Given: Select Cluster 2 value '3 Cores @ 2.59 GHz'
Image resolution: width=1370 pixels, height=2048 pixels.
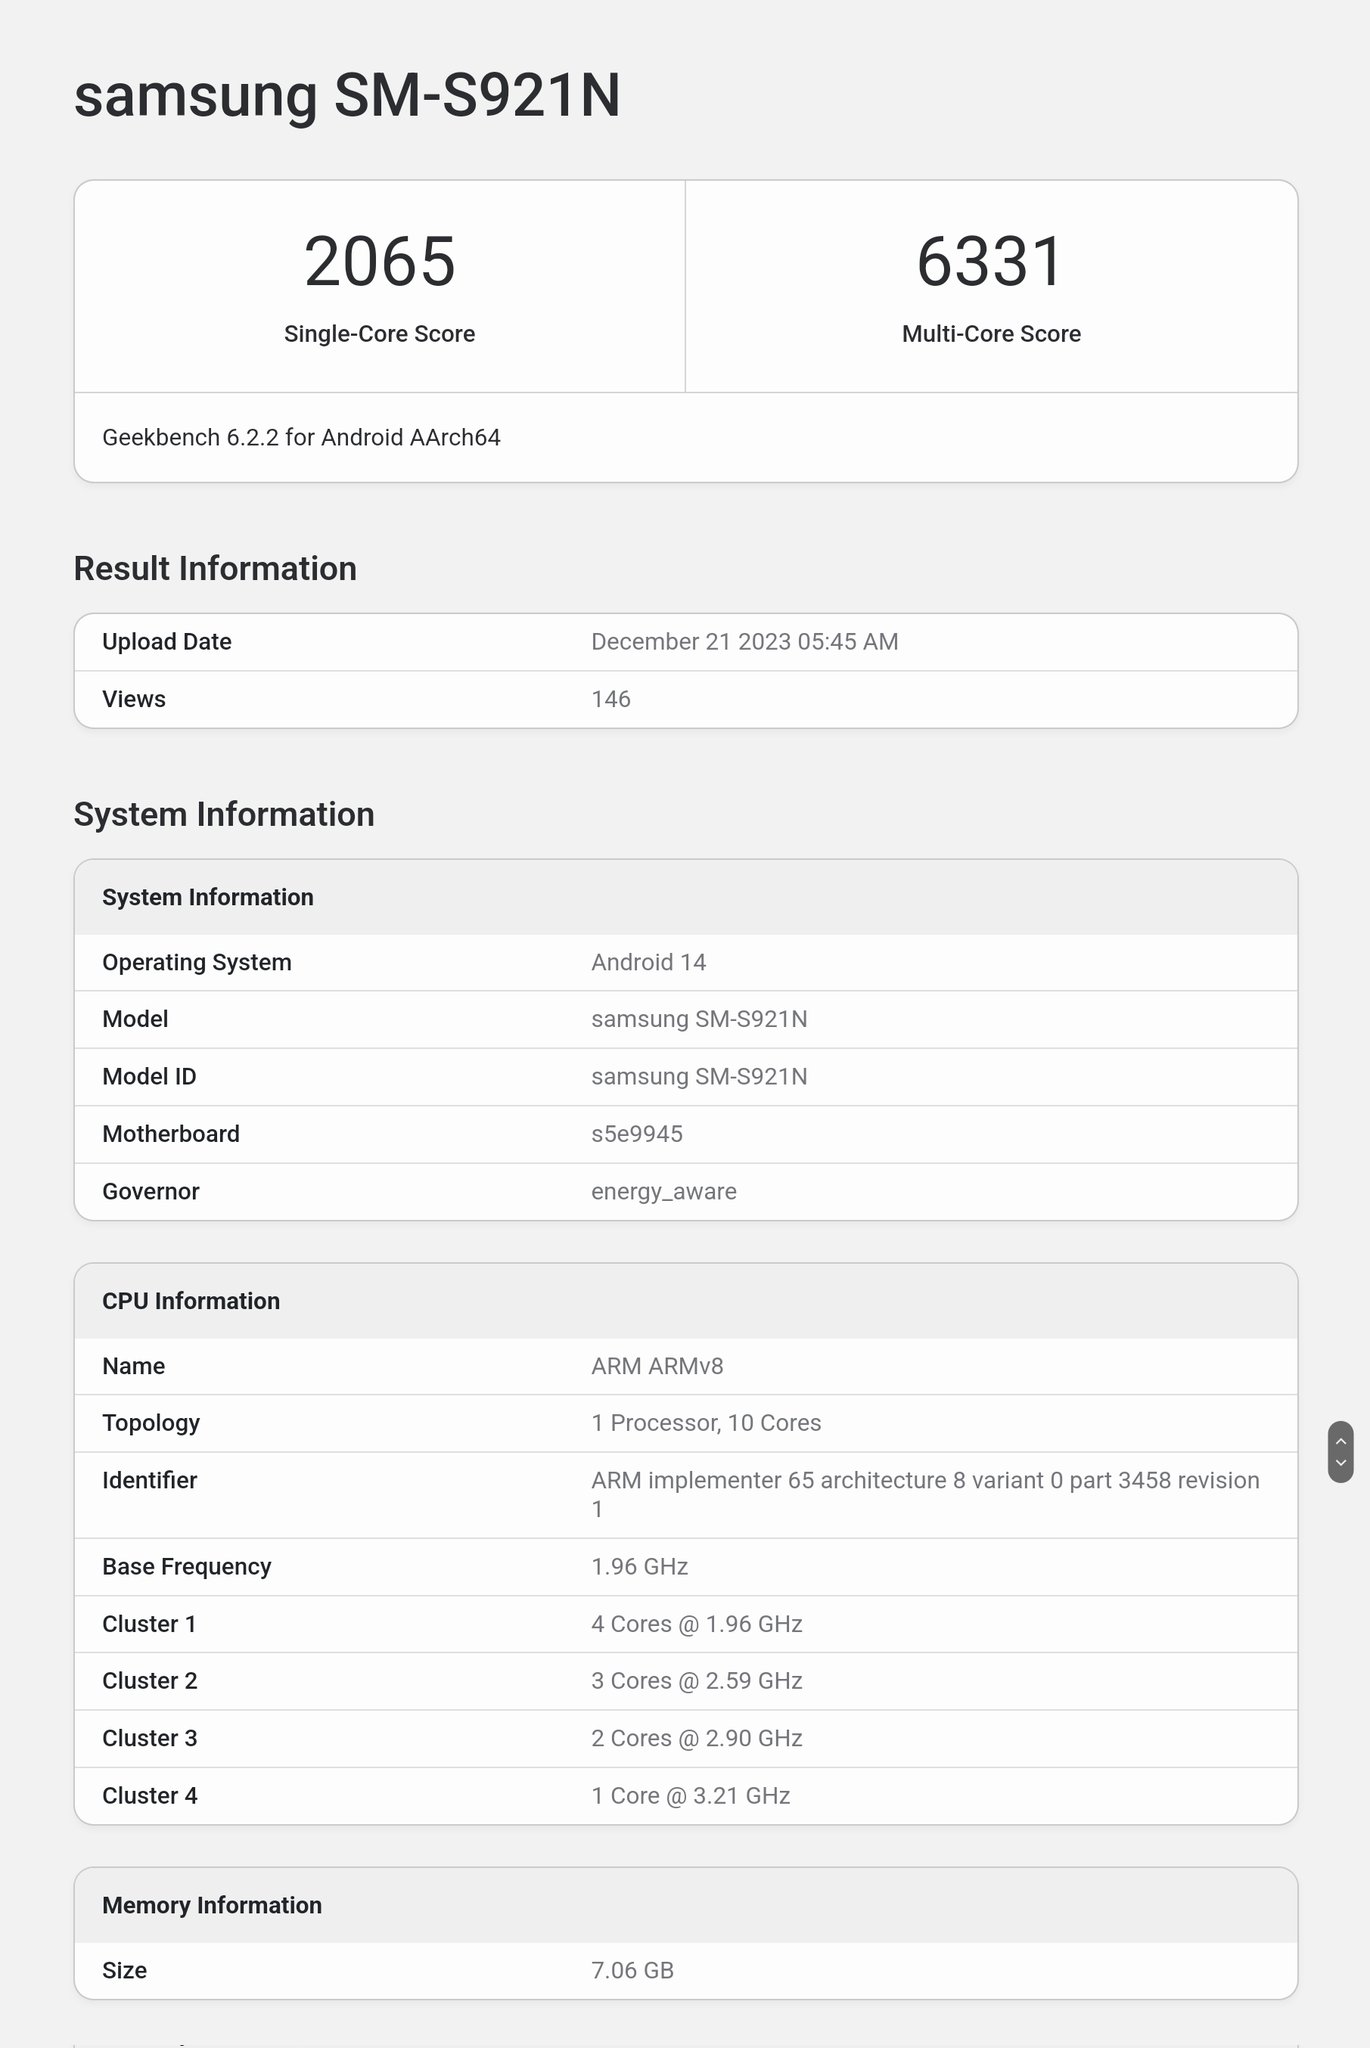Looking at the screenshot, I should pos(697,1681).
